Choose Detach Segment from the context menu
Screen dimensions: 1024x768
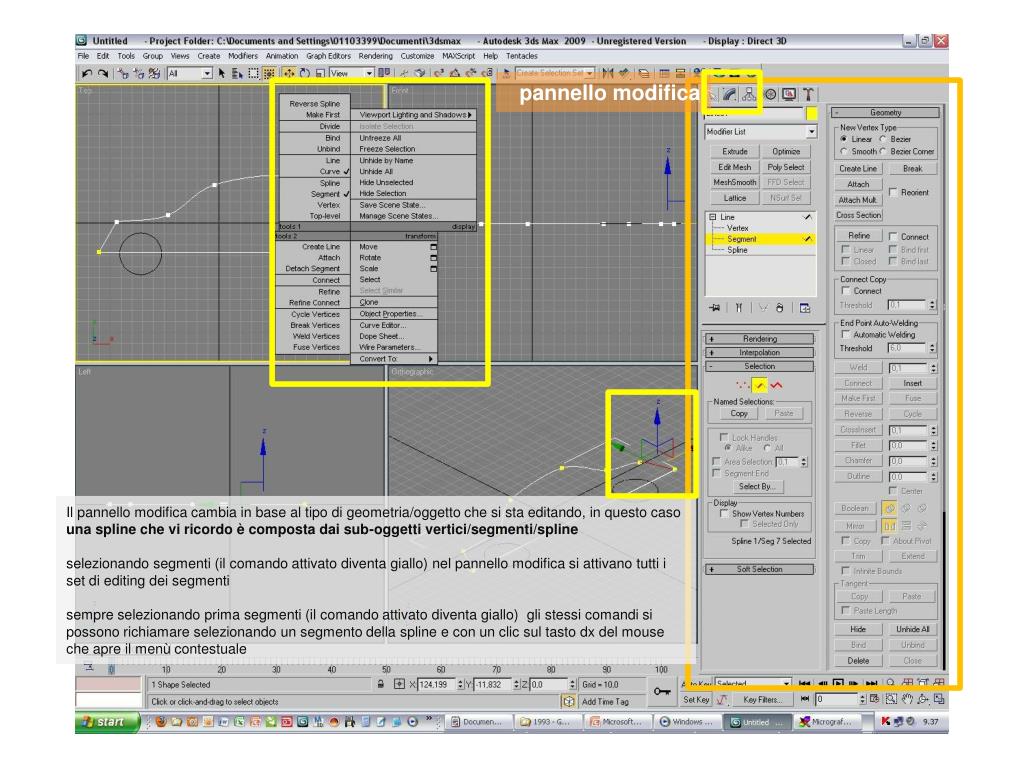tap(312, 268)
